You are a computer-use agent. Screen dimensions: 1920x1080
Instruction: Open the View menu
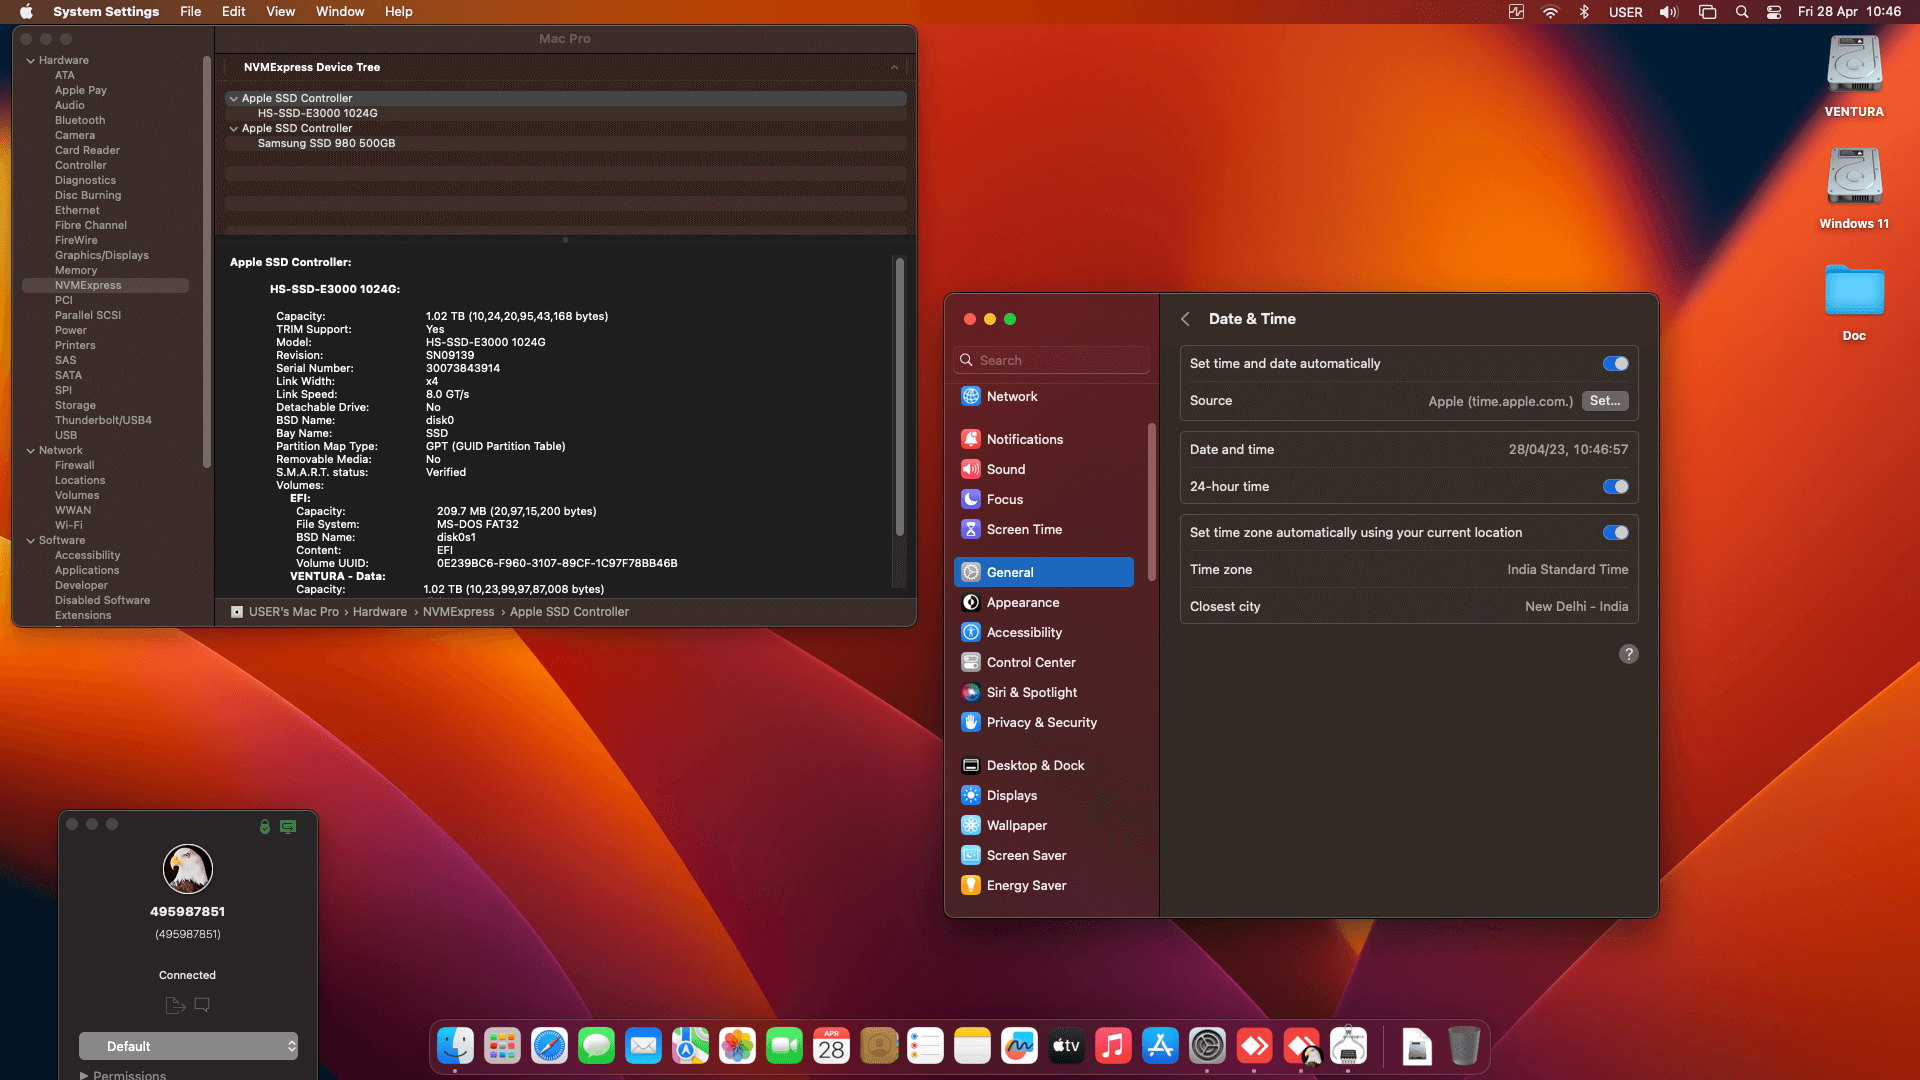(x=280, y=12)
